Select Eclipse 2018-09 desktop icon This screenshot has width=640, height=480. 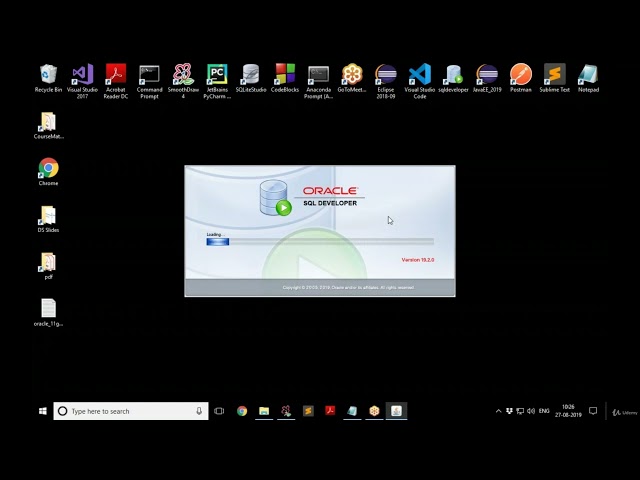tap(386, 81)
